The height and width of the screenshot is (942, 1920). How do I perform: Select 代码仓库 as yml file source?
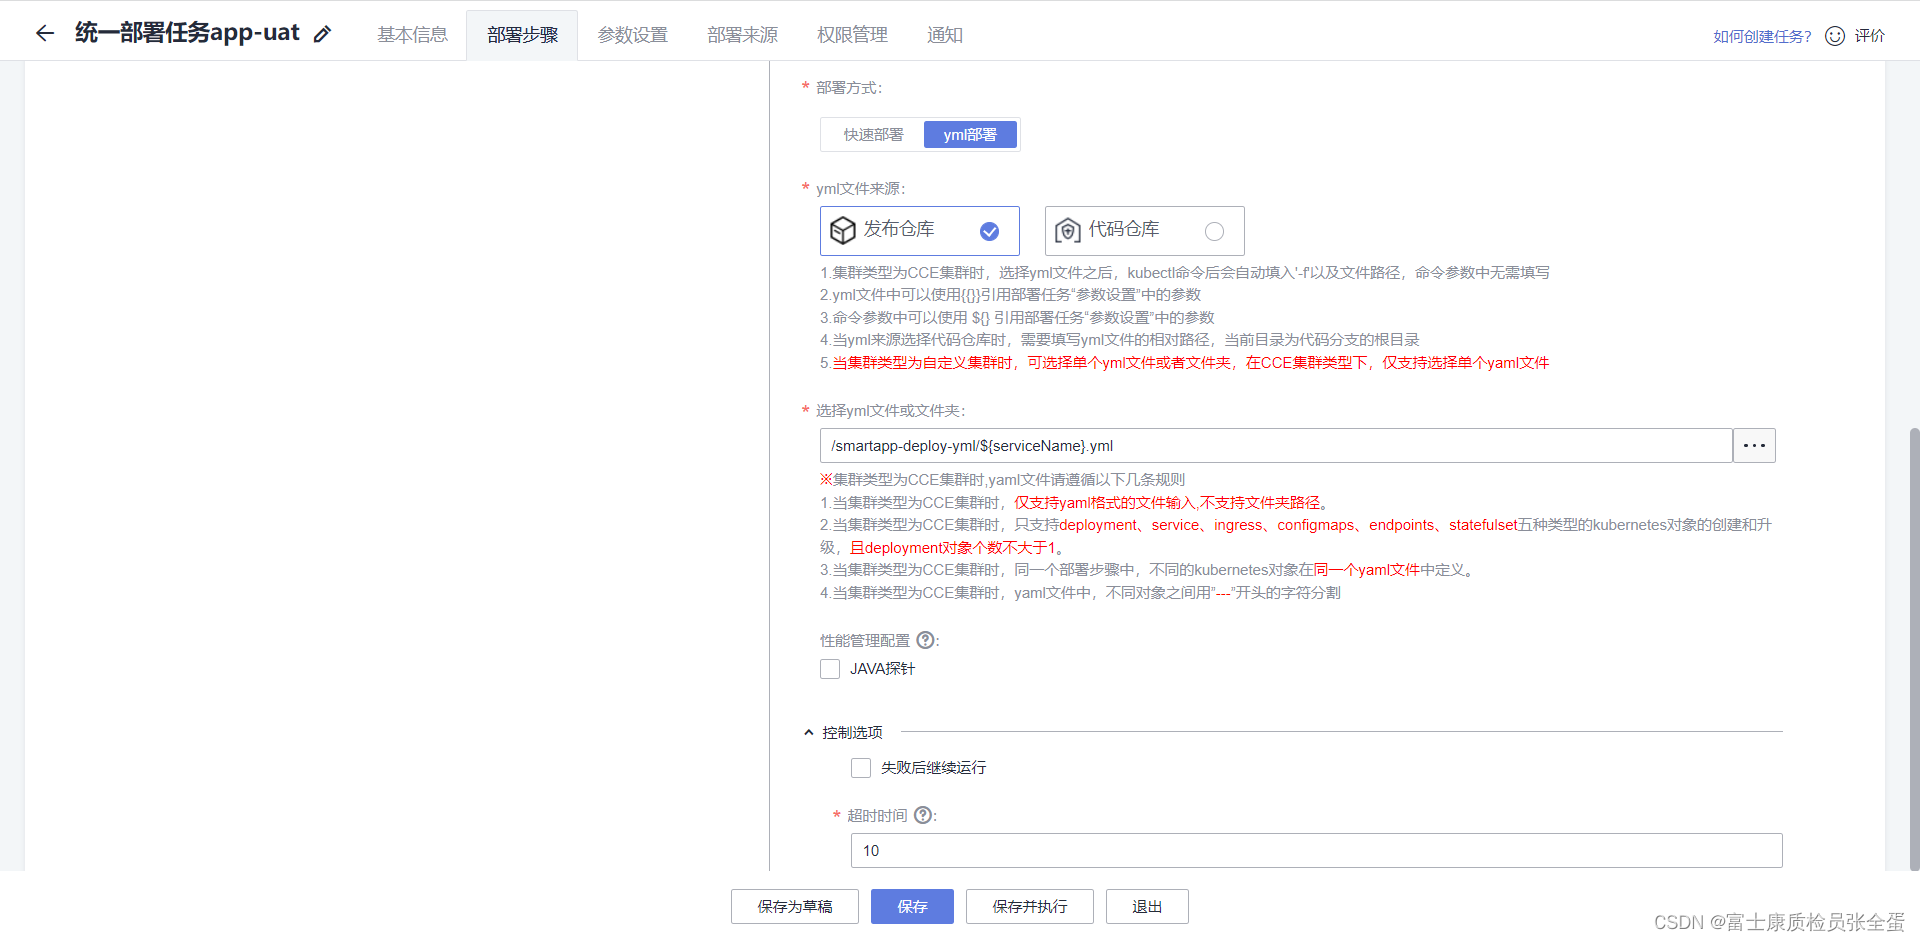click(1144, 231)
